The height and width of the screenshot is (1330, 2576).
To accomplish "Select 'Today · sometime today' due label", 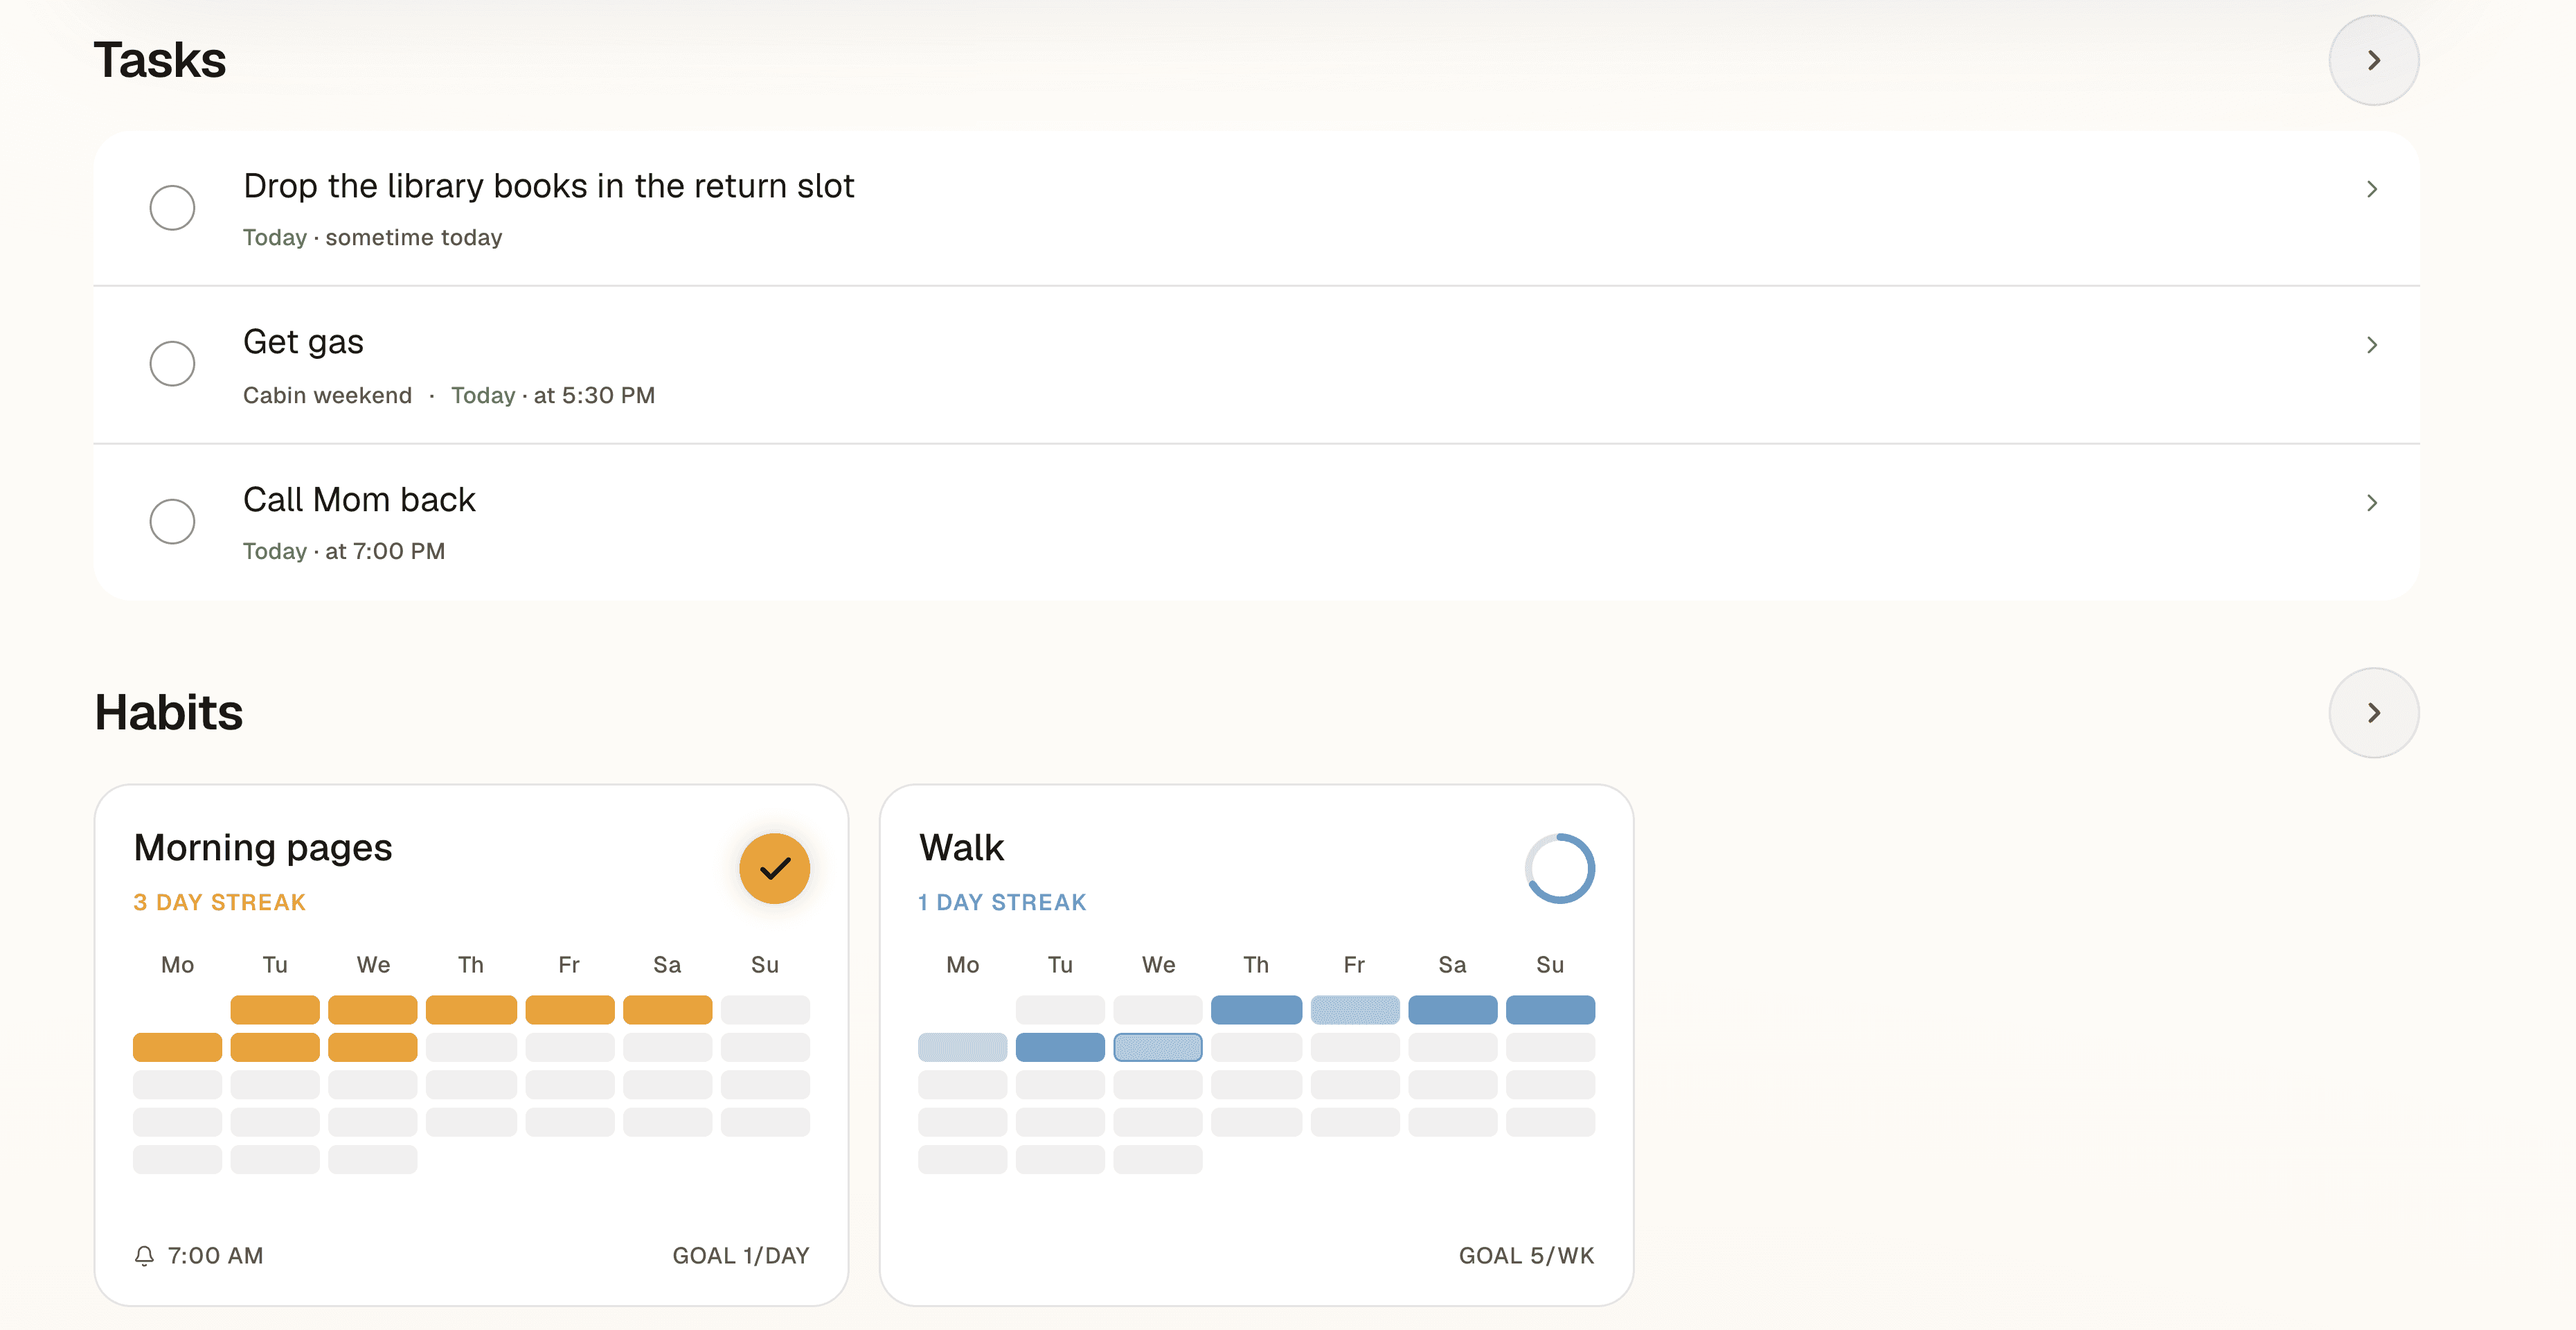I will coord(372,238).
